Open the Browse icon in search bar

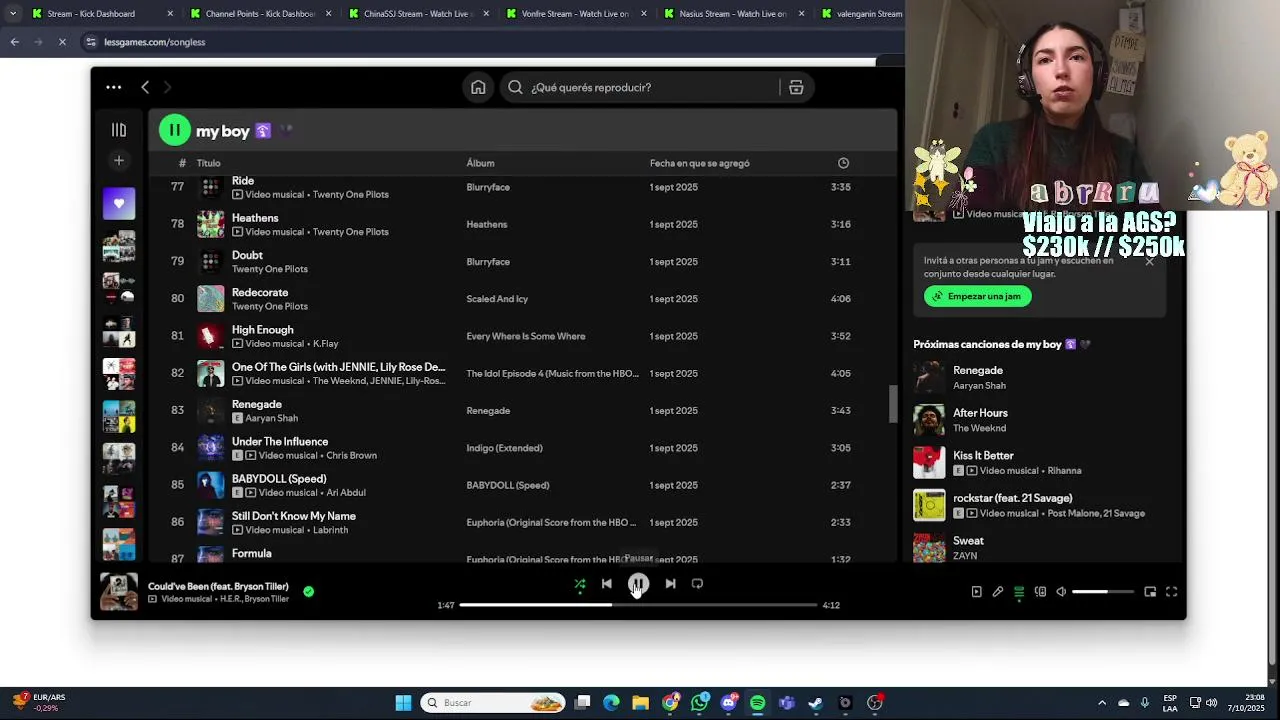[796, 87]
